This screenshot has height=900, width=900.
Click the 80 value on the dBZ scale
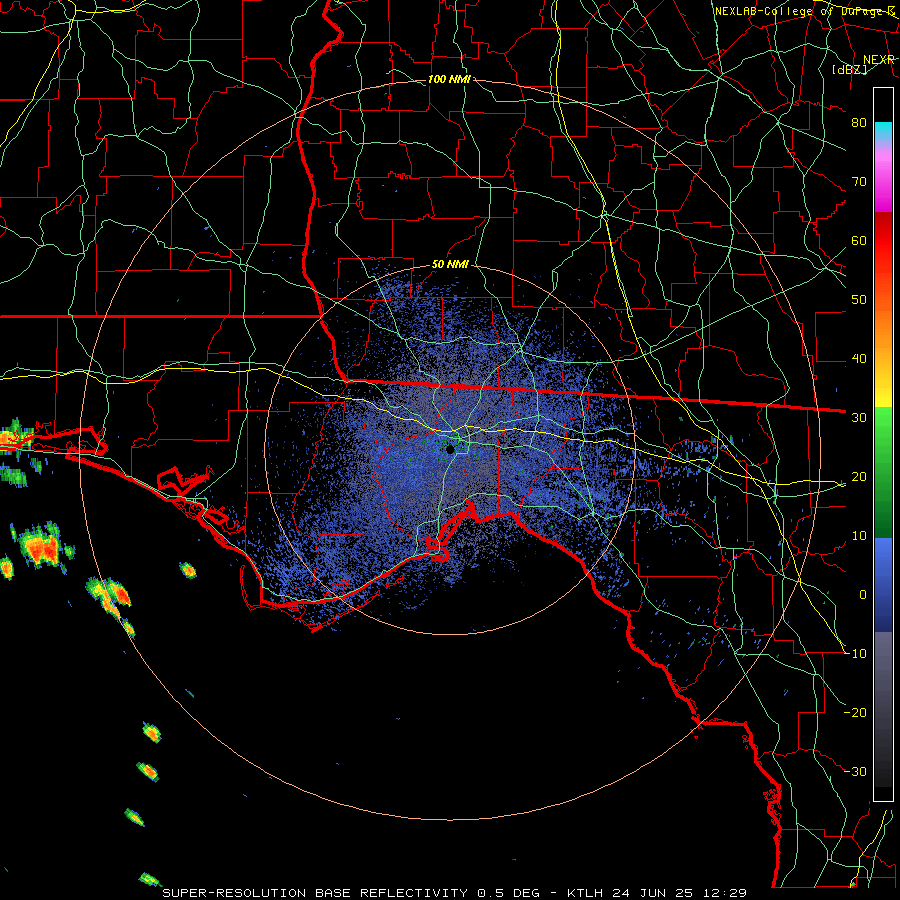coord(859,122)
